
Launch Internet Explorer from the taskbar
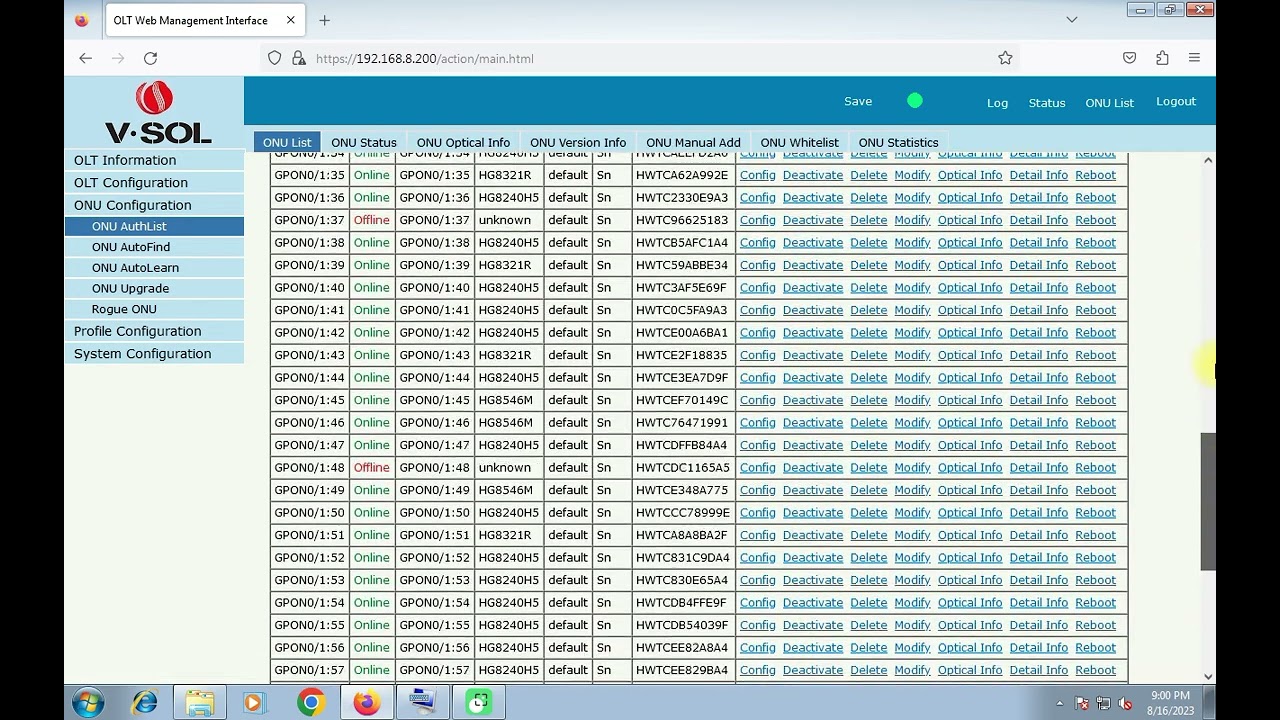point(145,703)
